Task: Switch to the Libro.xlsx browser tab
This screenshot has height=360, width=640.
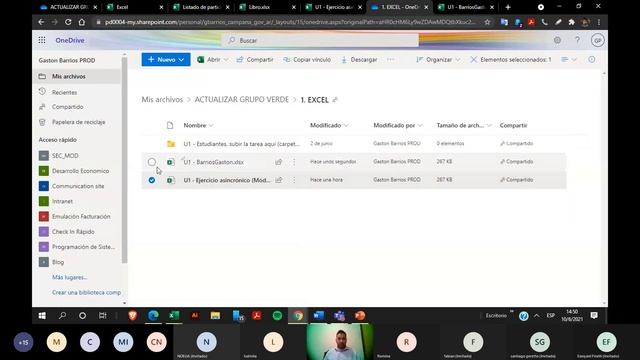Action: click(x=267, y=7)
